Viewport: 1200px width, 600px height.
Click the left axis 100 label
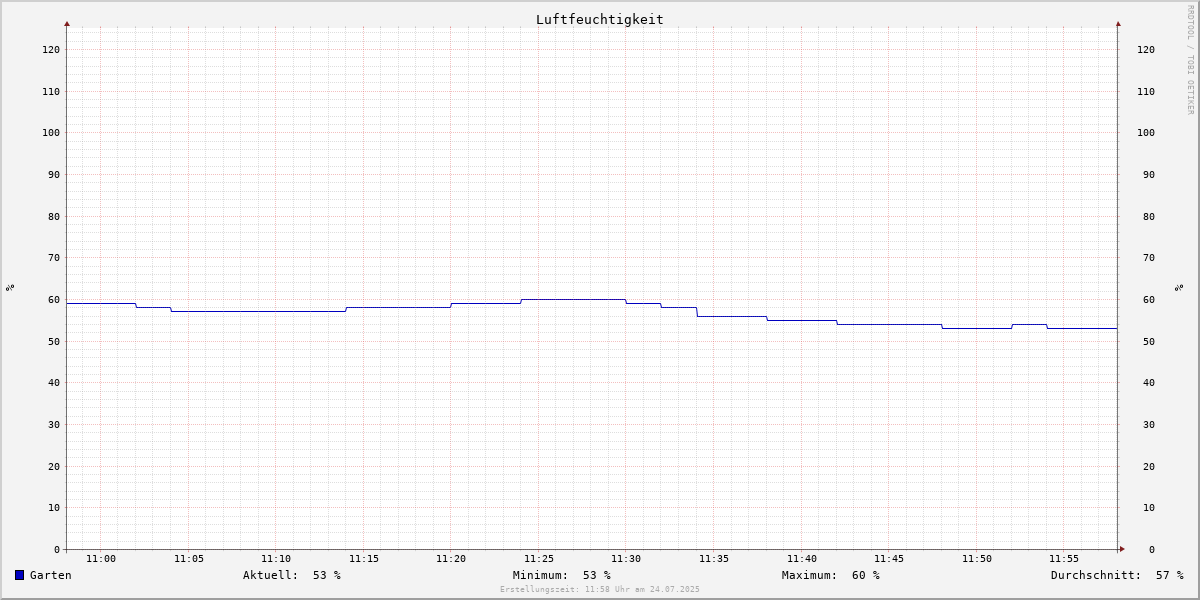pos(51,132)
